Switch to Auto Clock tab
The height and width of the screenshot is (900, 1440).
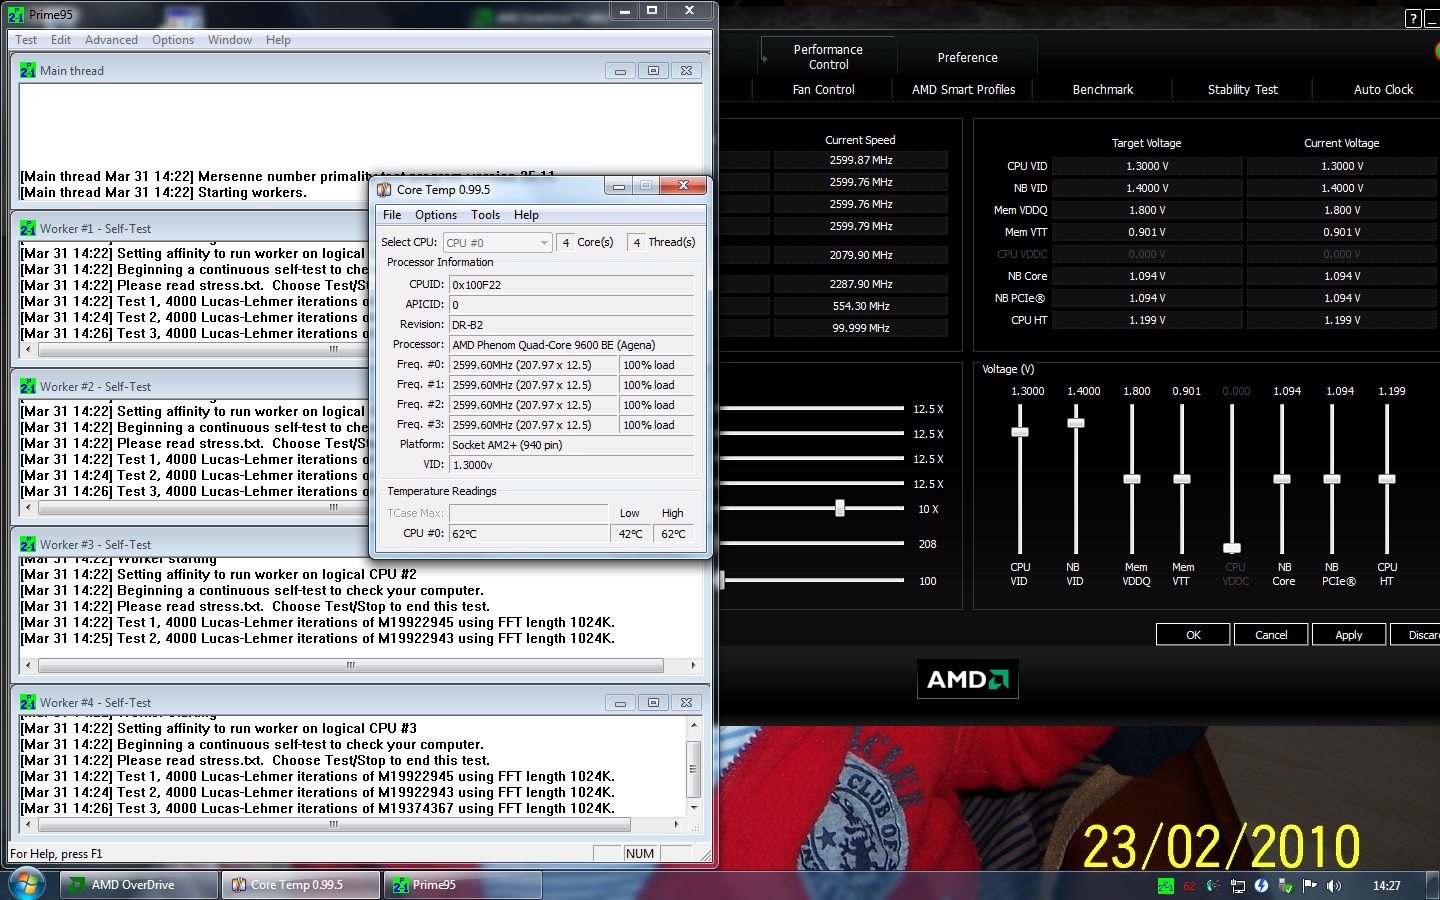[x=1383, y=90]
